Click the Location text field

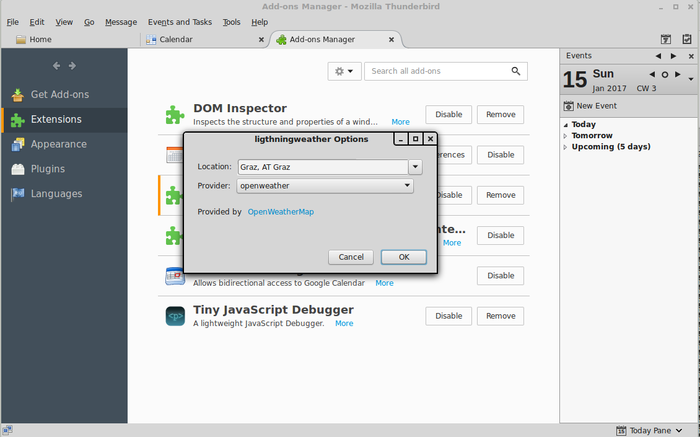[323, 167]
